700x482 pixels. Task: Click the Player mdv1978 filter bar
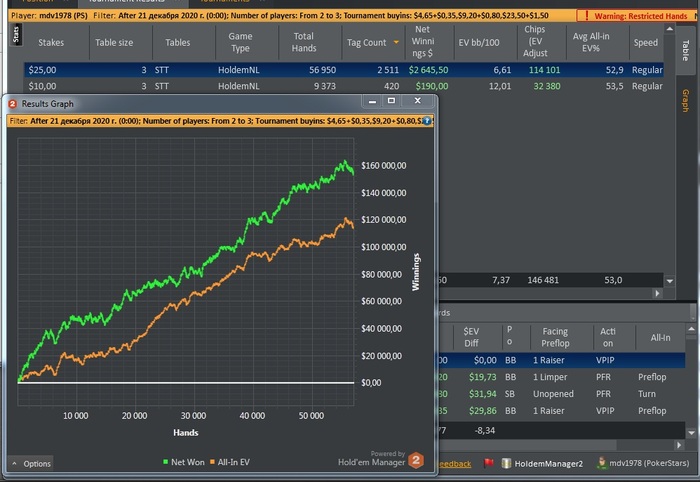[292, 16]
